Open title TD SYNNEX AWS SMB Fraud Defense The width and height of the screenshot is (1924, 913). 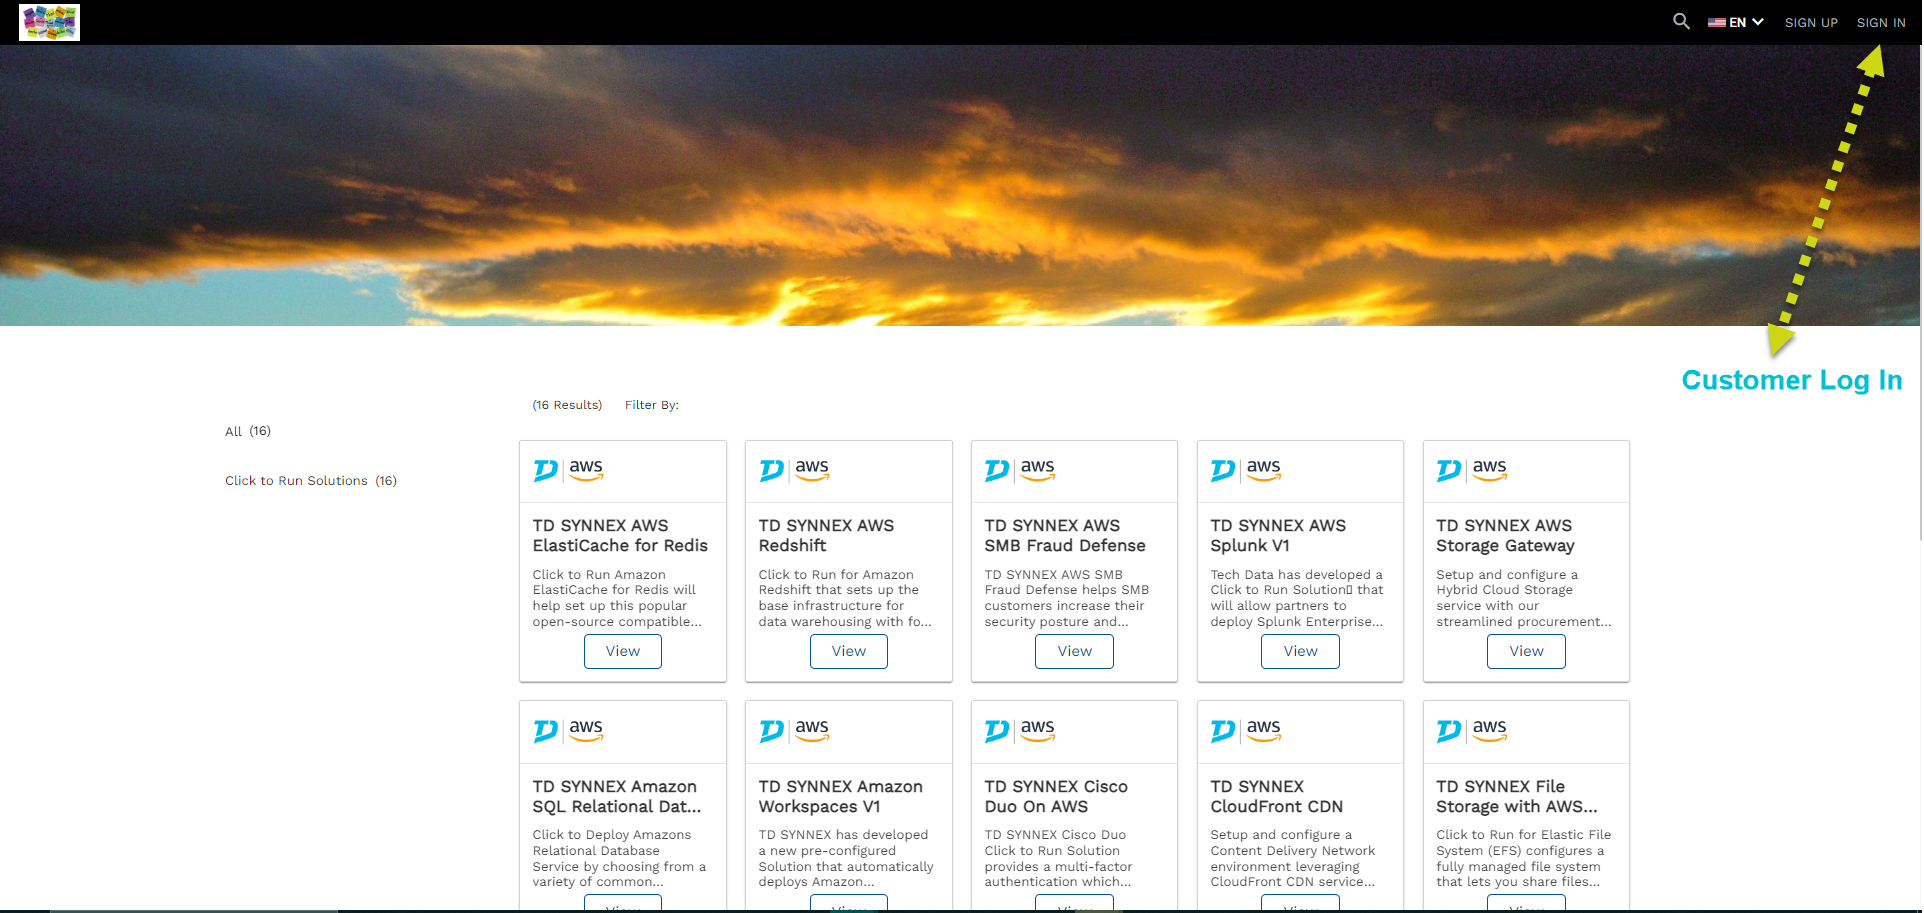coord(1065,536)
